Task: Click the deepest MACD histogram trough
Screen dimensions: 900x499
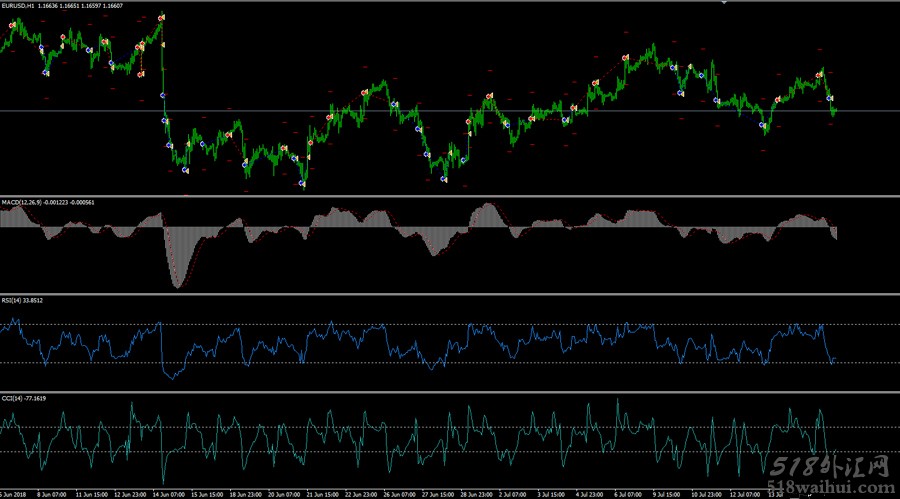Action: click(178, 286)
